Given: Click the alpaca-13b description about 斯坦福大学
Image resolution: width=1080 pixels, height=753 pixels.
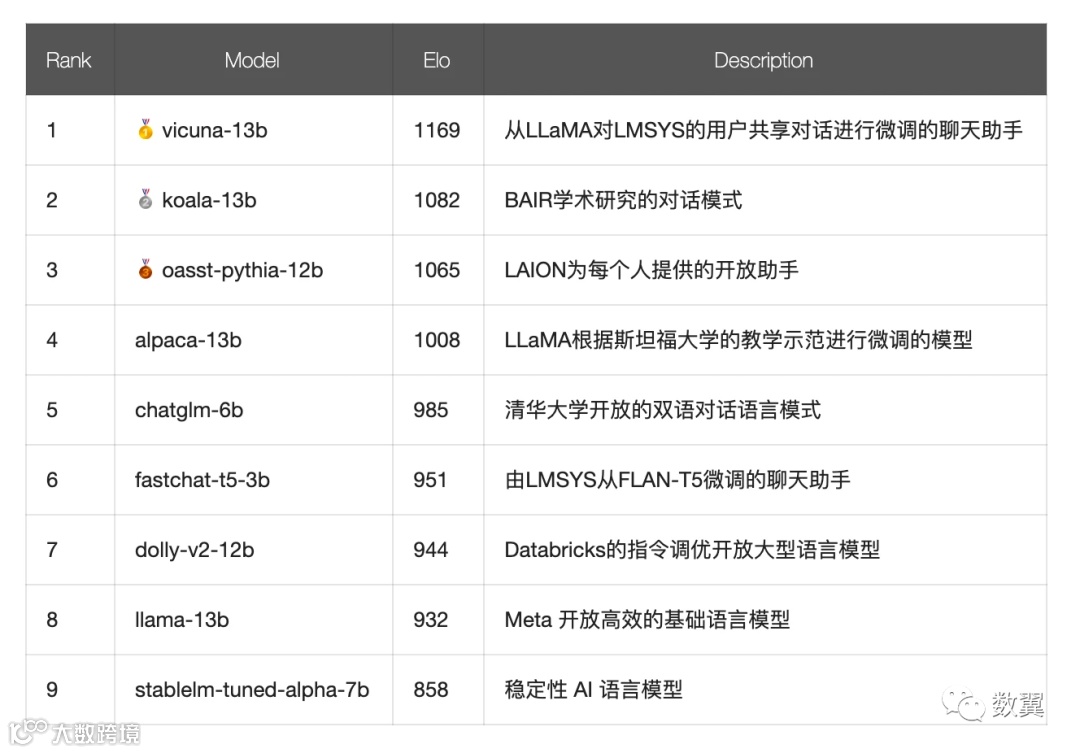Looking at the screenshot, I should [x=738, y=340].
